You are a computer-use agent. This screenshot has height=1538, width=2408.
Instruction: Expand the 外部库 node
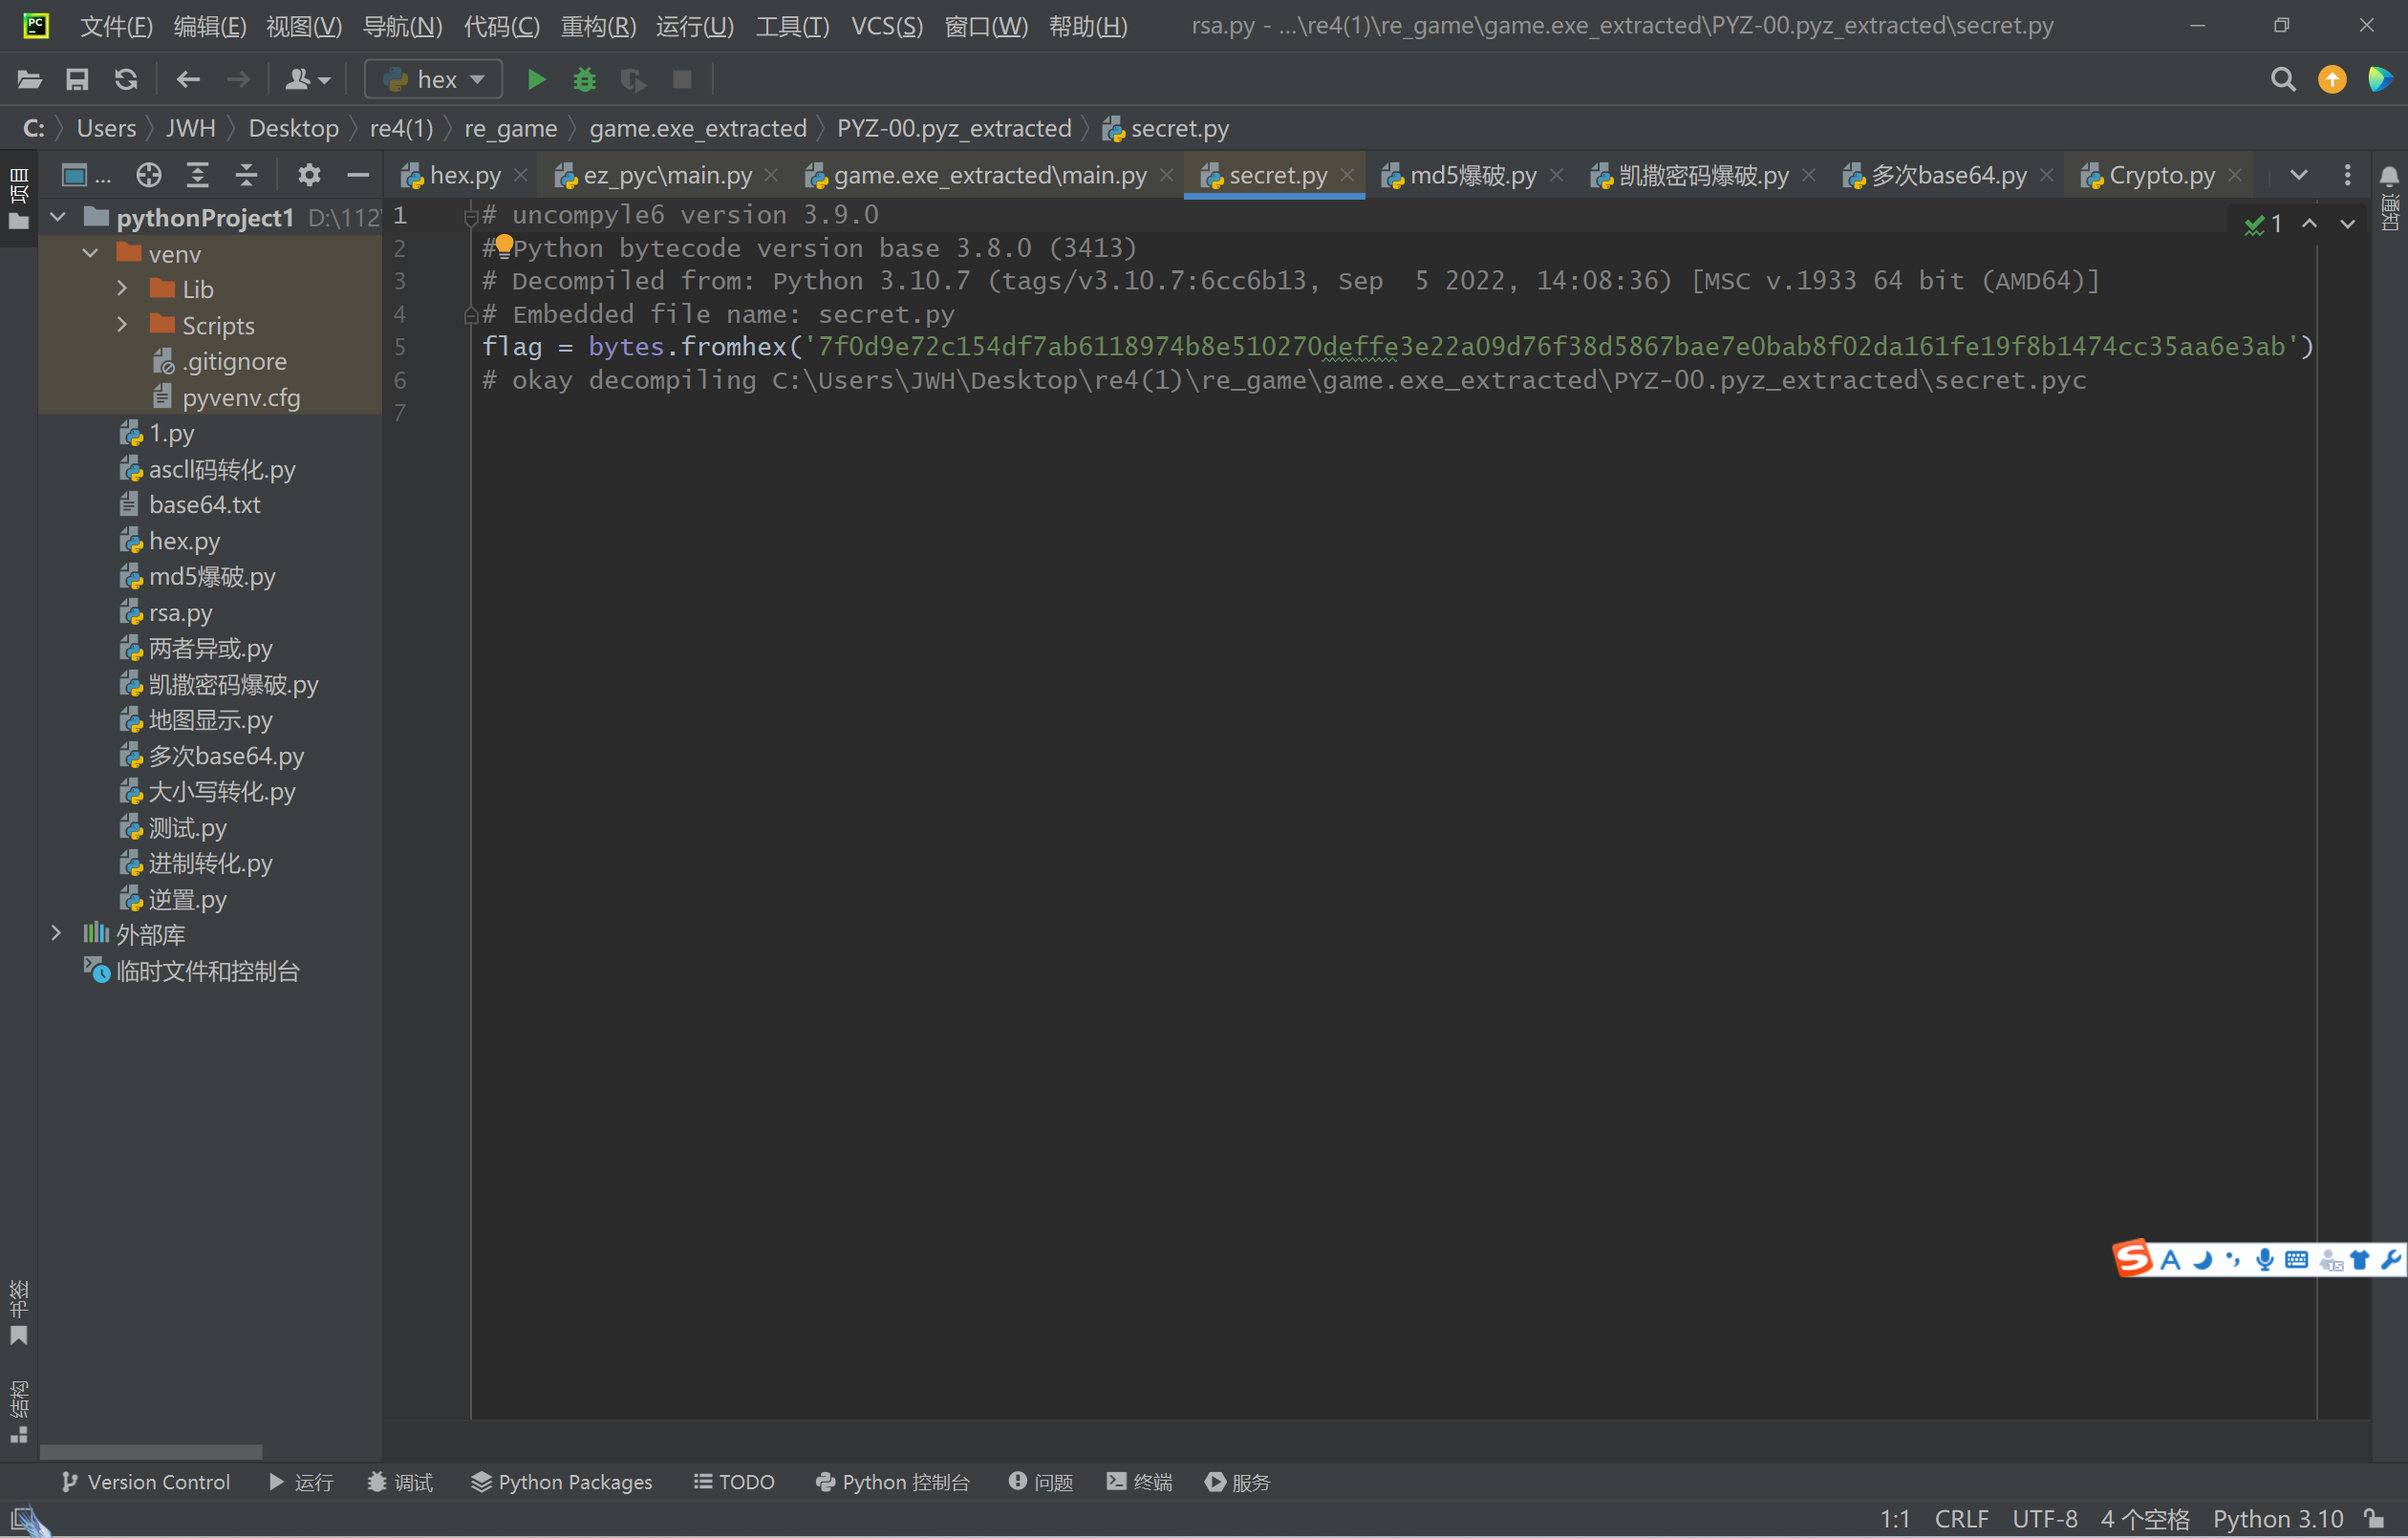57,933
